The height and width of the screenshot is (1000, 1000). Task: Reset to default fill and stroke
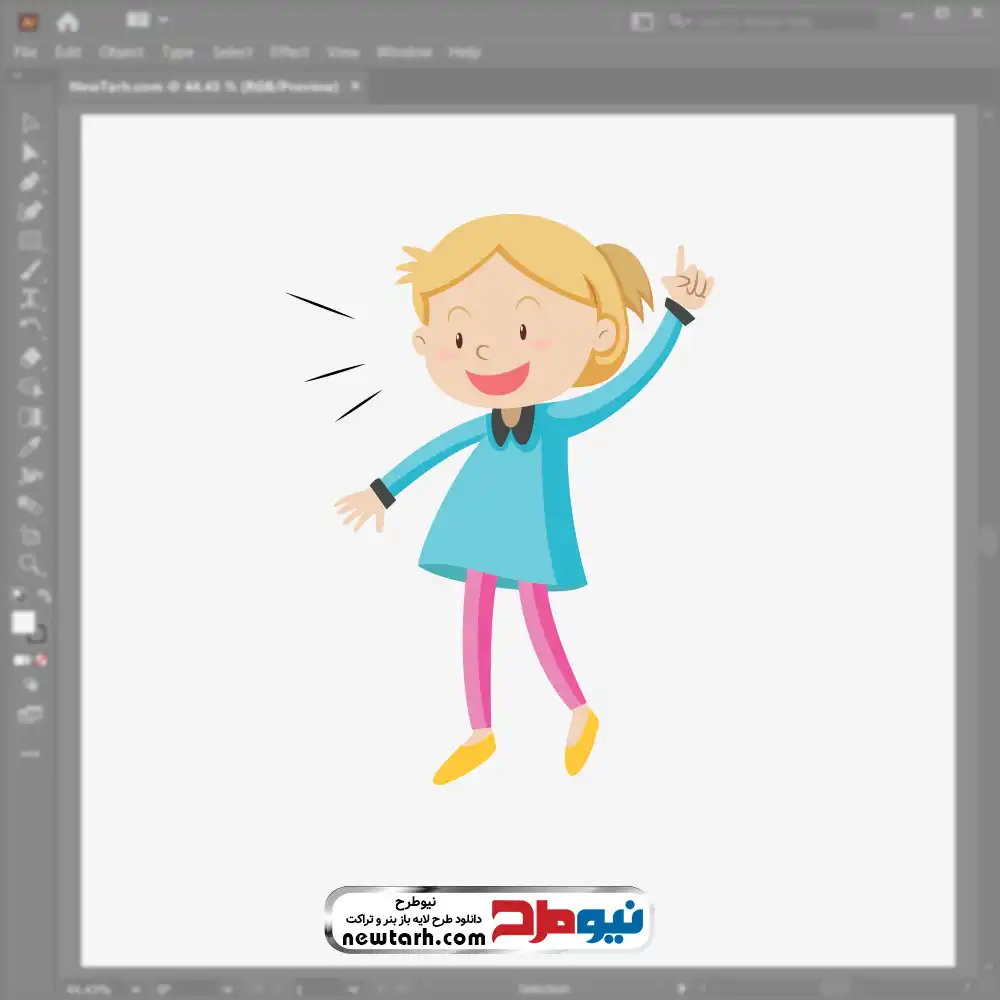click(17, 596)
